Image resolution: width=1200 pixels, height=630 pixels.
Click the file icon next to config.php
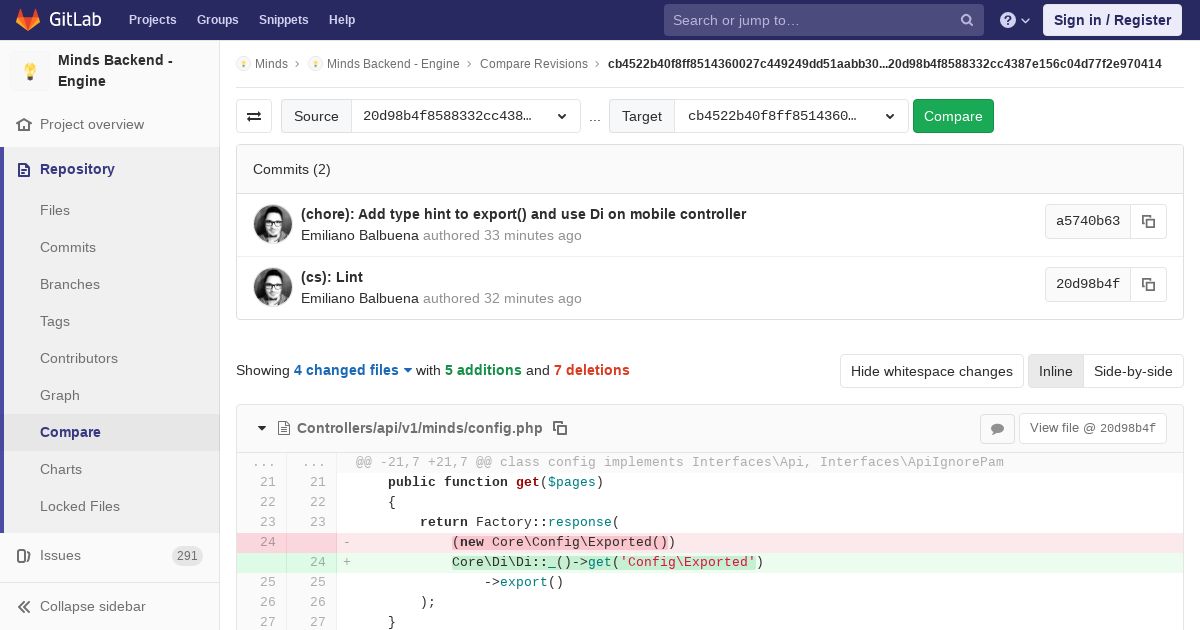[284, 428]
